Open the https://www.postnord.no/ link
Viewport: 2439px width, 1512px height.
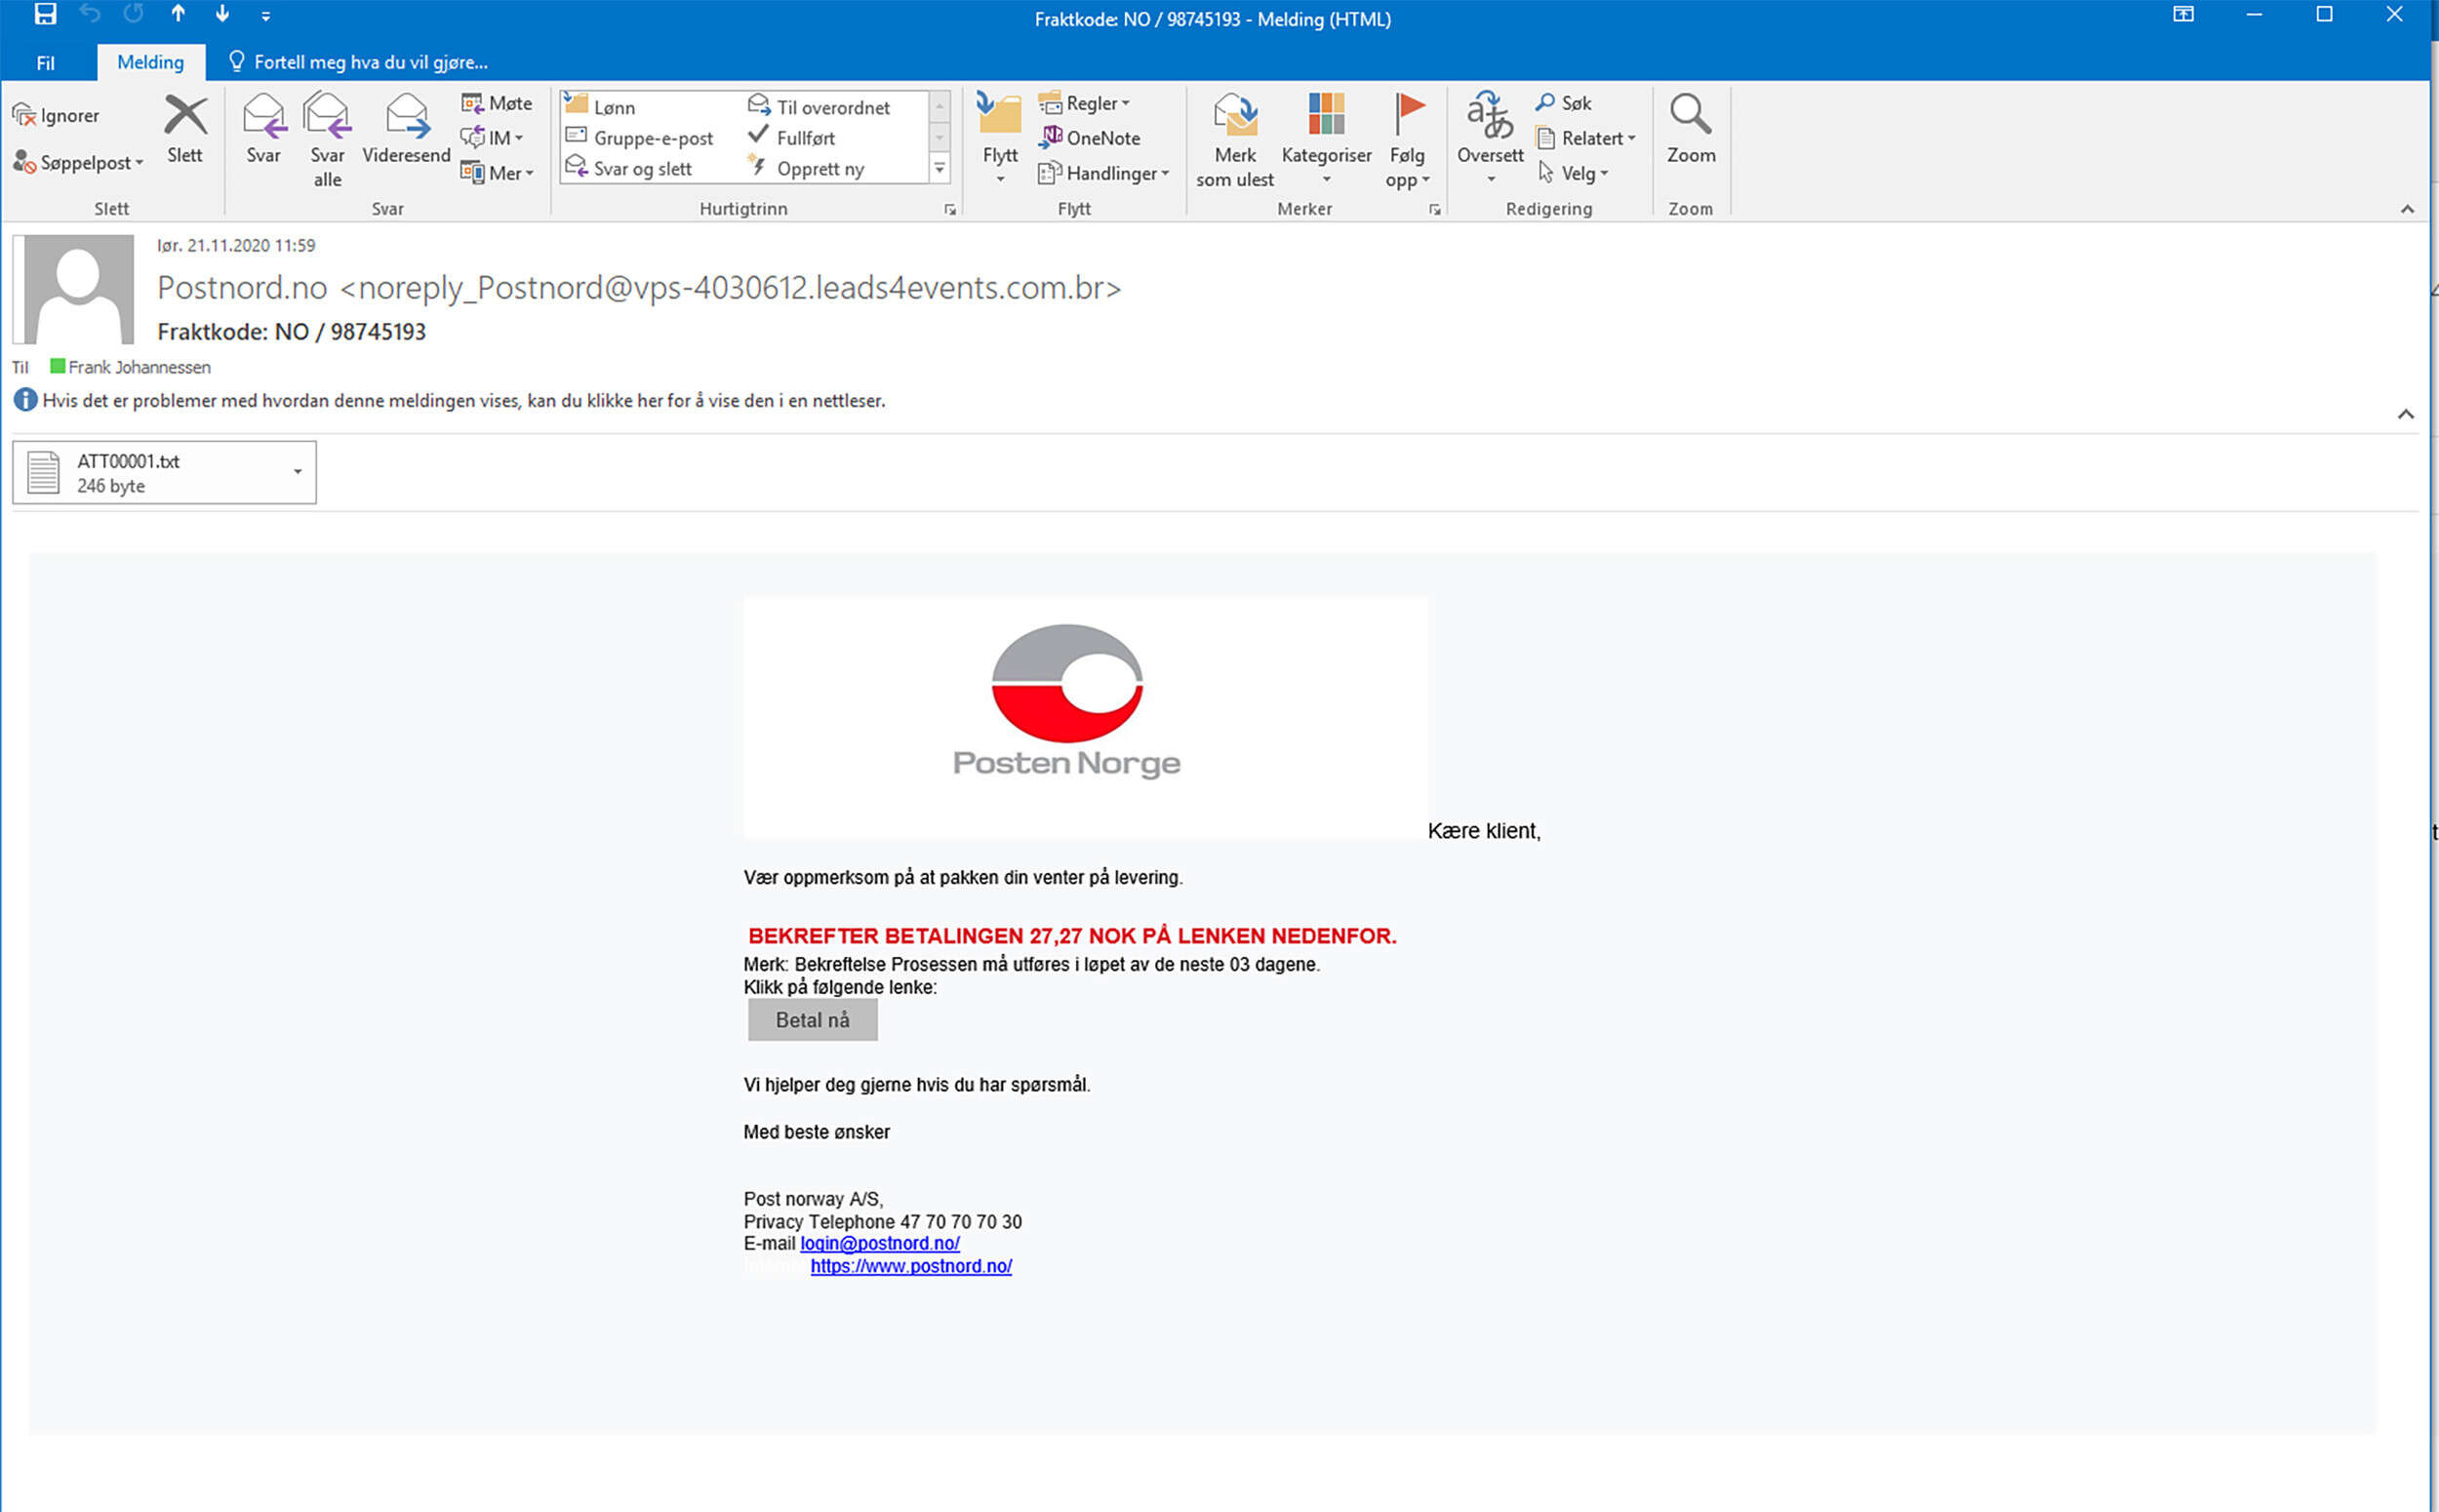click(910, 1266)
